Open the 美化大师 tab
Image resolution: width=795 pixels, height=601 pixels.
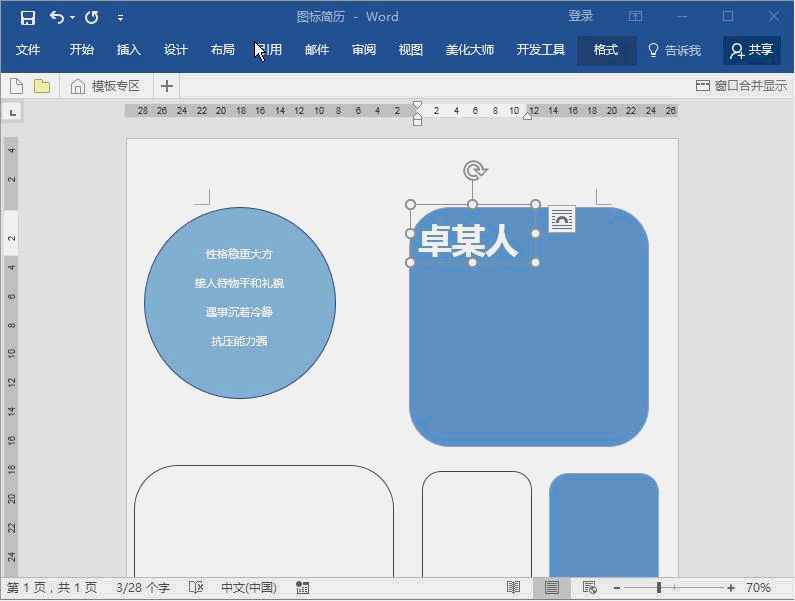[x=469, y=50]
